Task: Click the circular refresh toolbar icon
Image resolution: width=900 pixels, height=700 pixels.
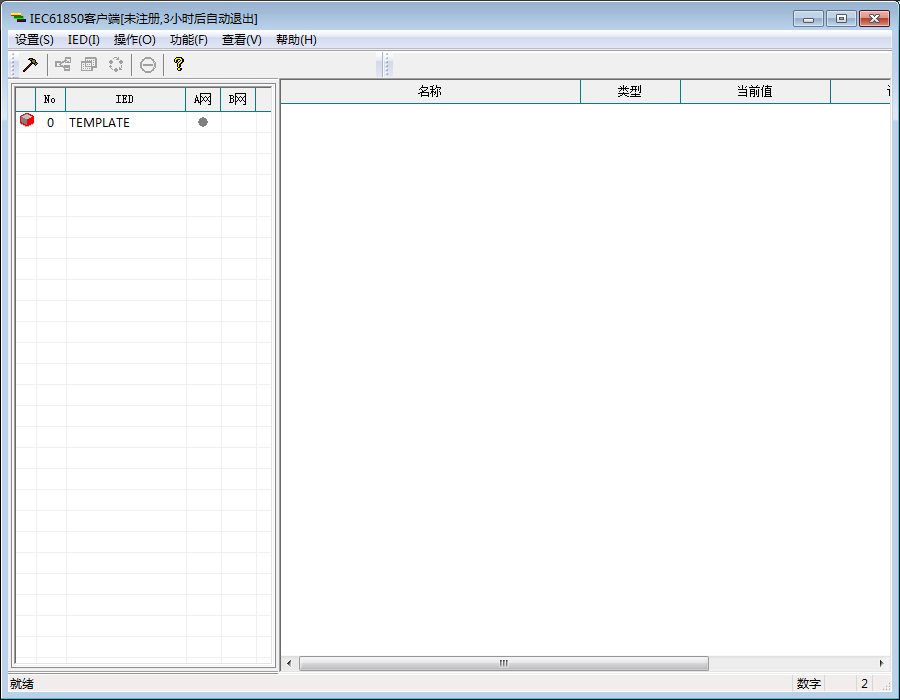Action: pos(116,64)
